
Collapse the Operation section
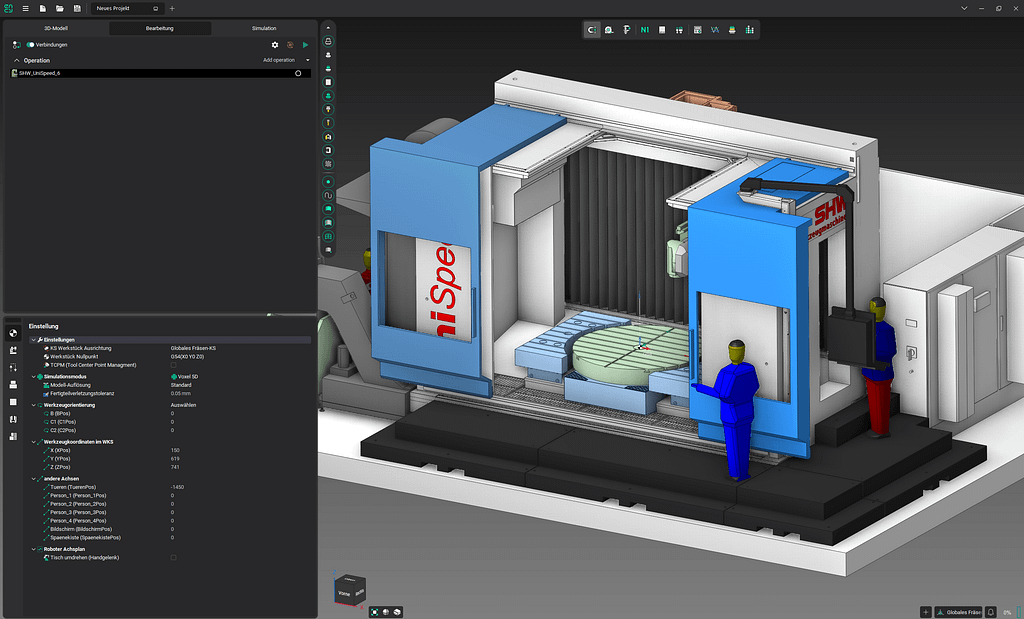click(16, 60)
